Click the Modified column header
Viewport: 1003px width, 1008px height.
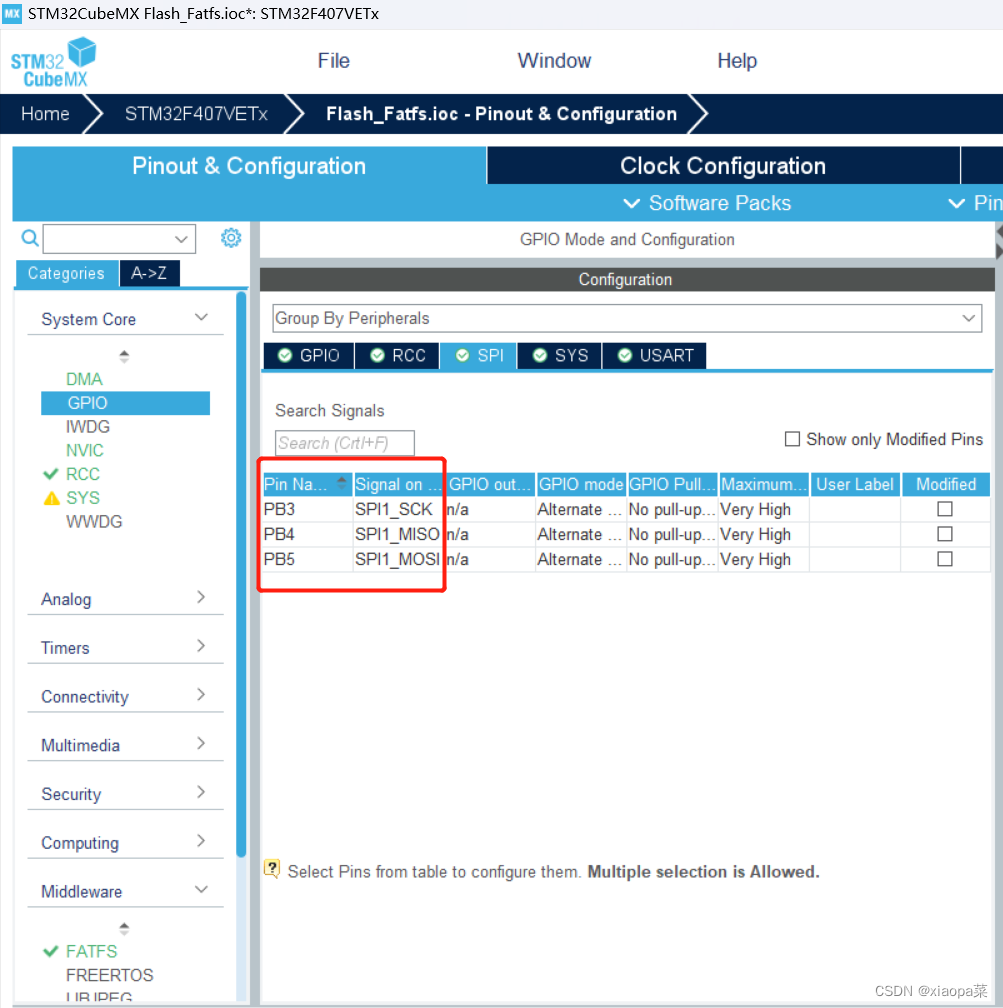pos(946,484)
